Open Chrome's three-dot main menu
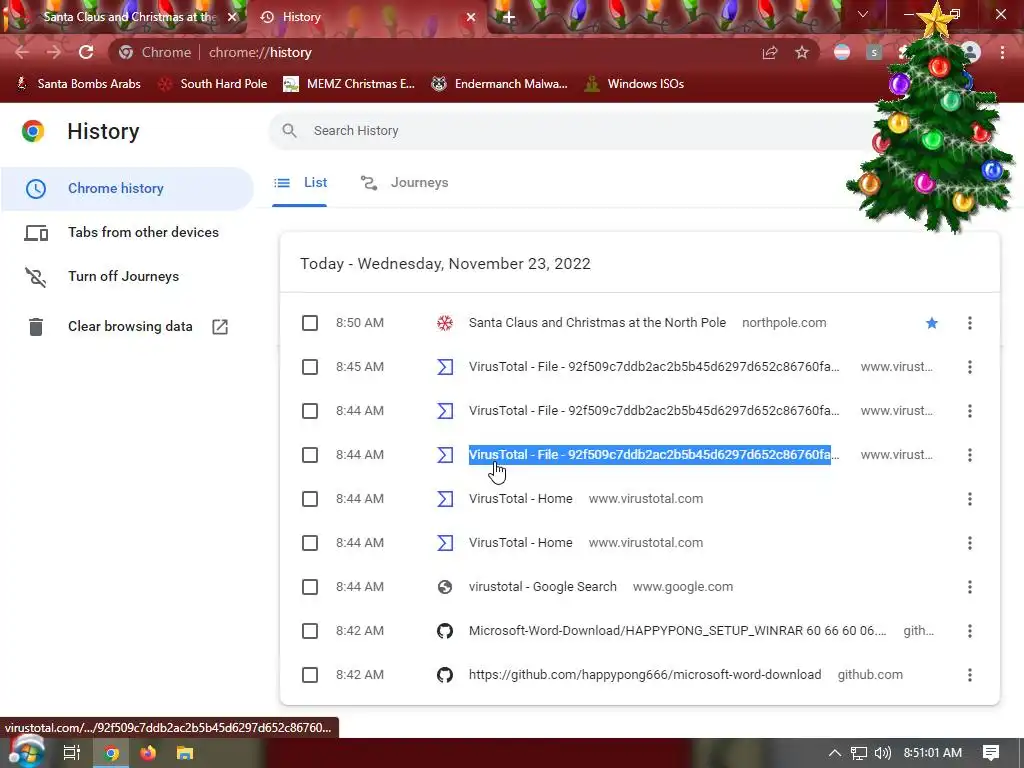 (x=1002, y=52)
